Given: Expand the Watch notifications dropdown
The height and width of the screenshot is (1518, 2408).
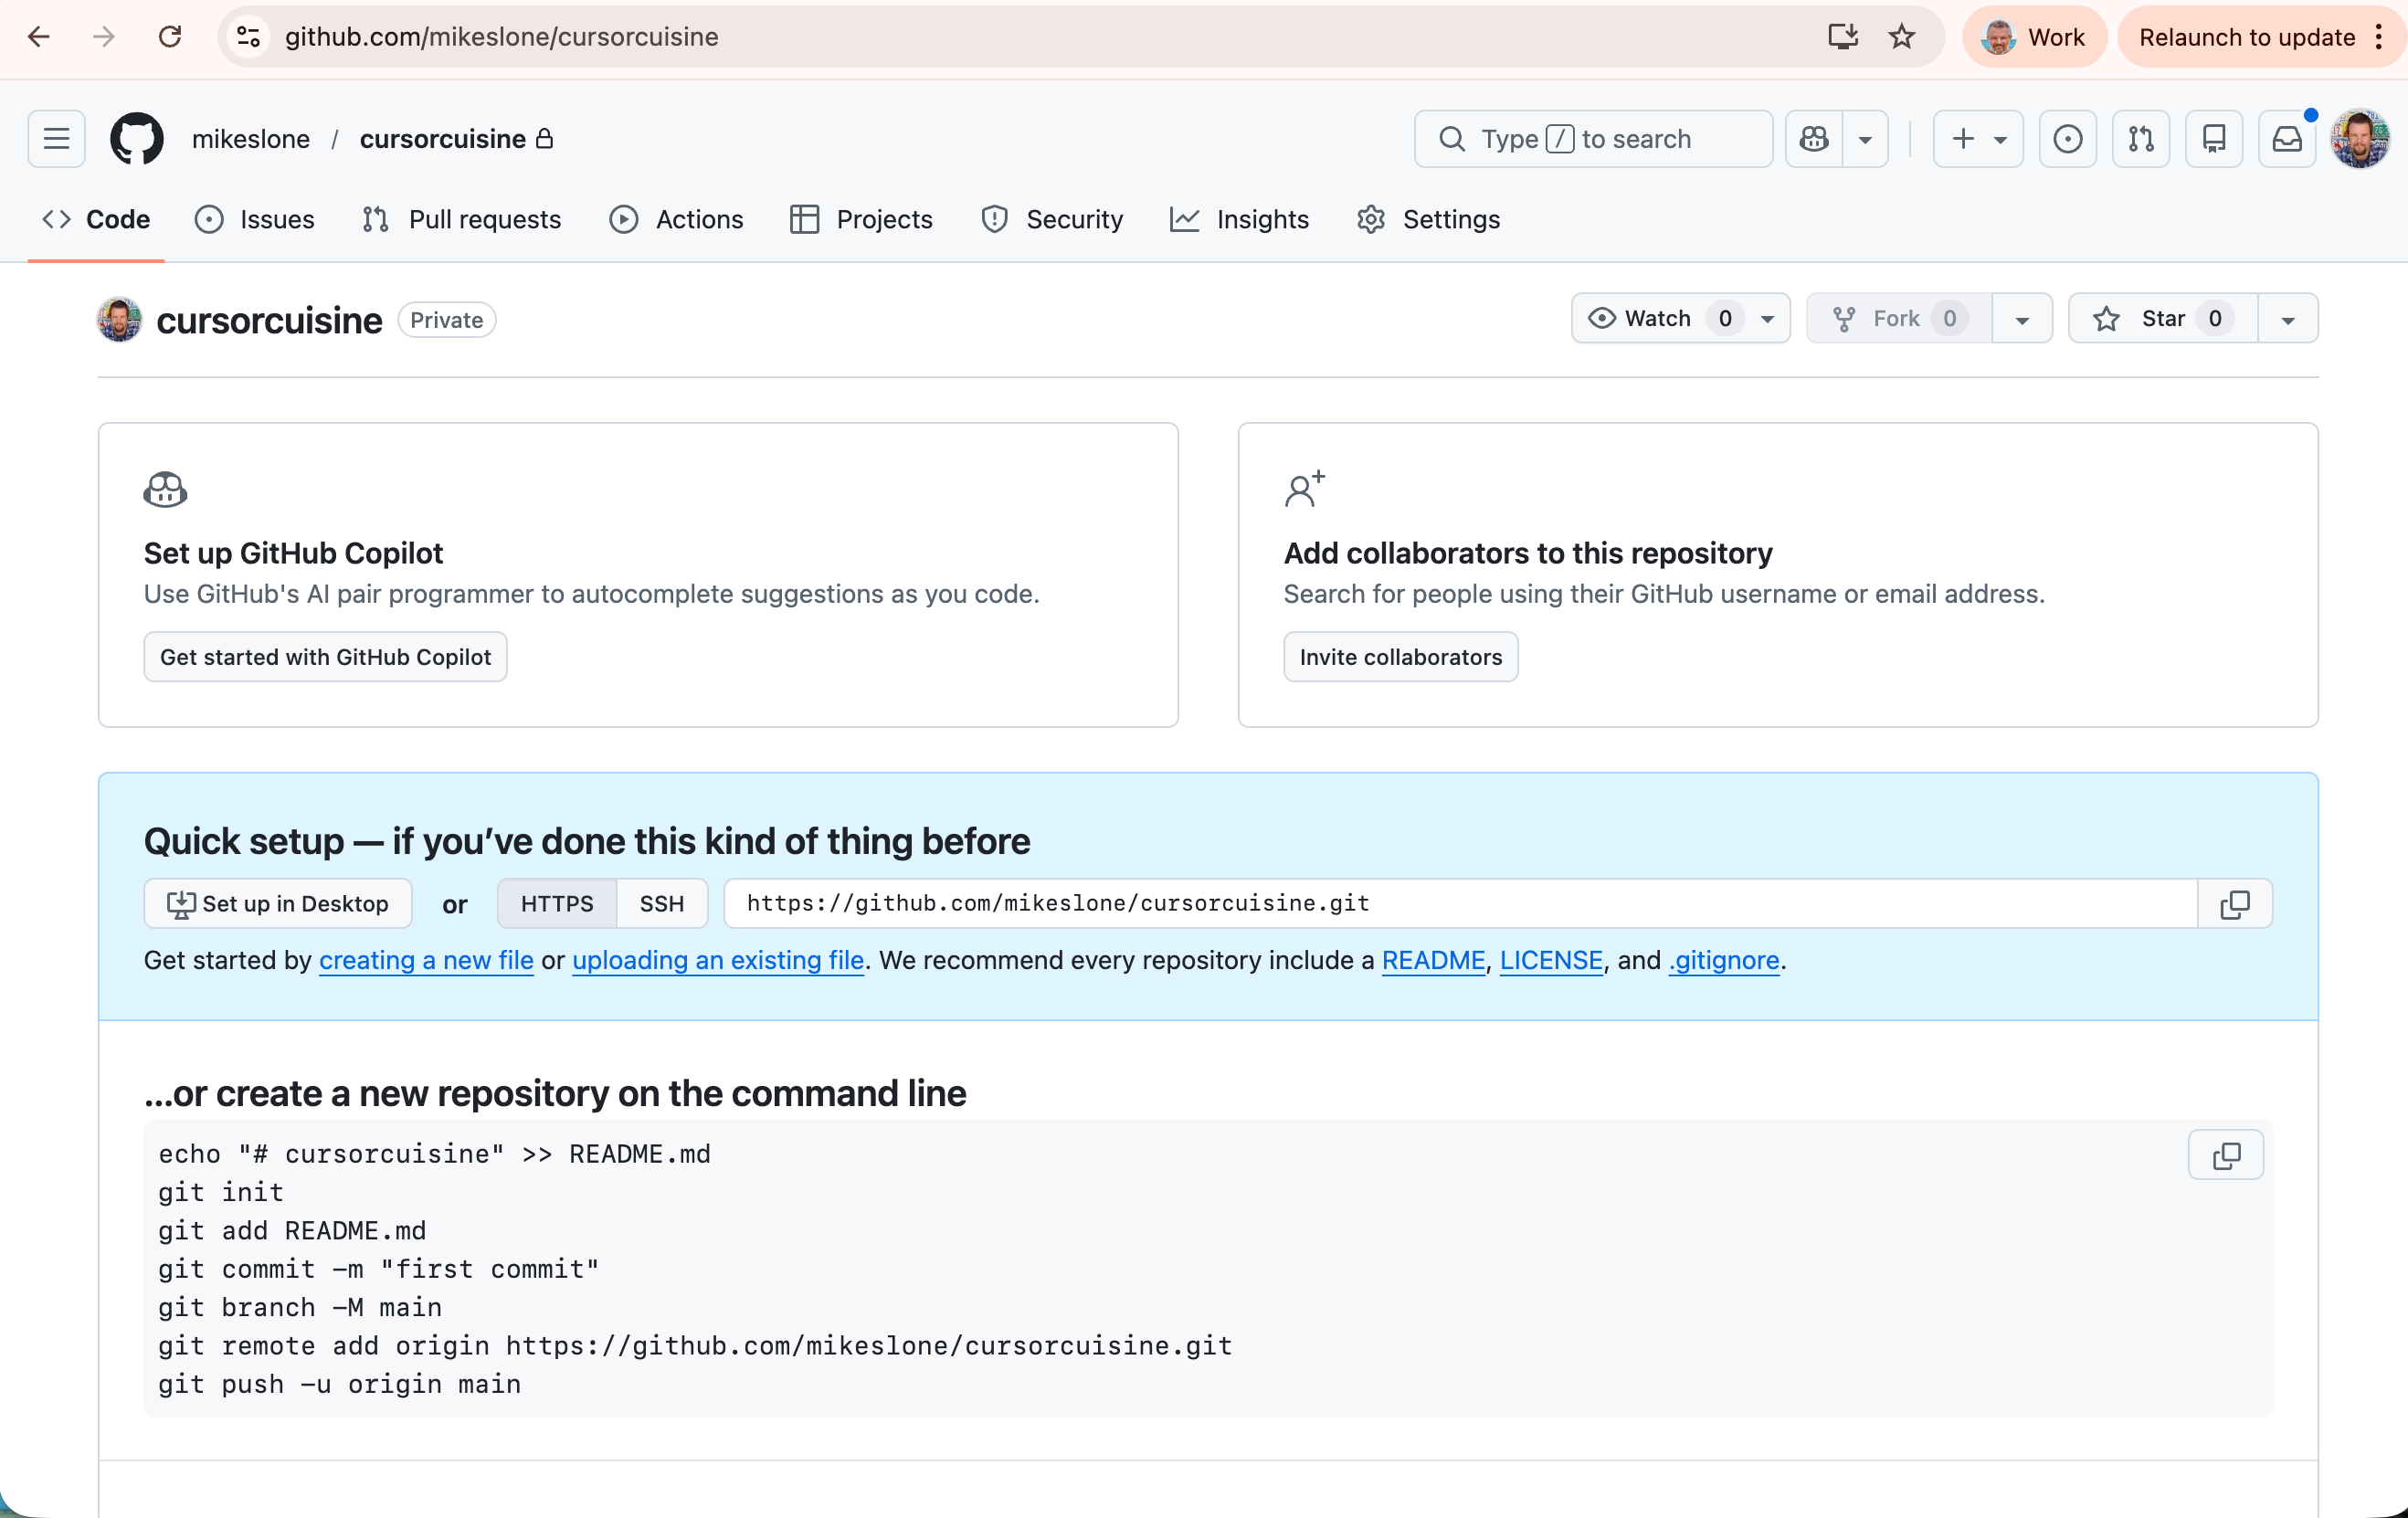Looking at the screenshot, I should click(x=1767, y=320).
